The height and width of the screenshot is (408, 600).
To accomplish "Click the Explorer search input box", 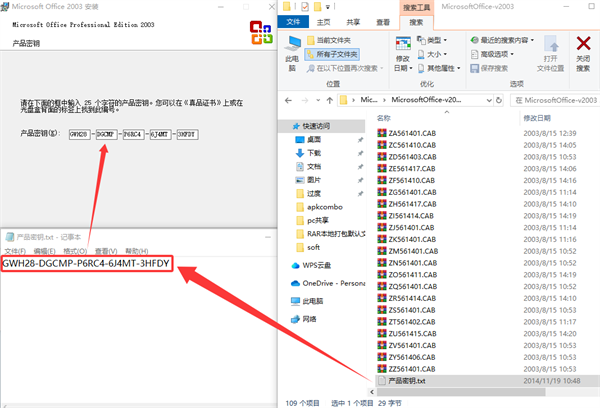I will (556, 100).
